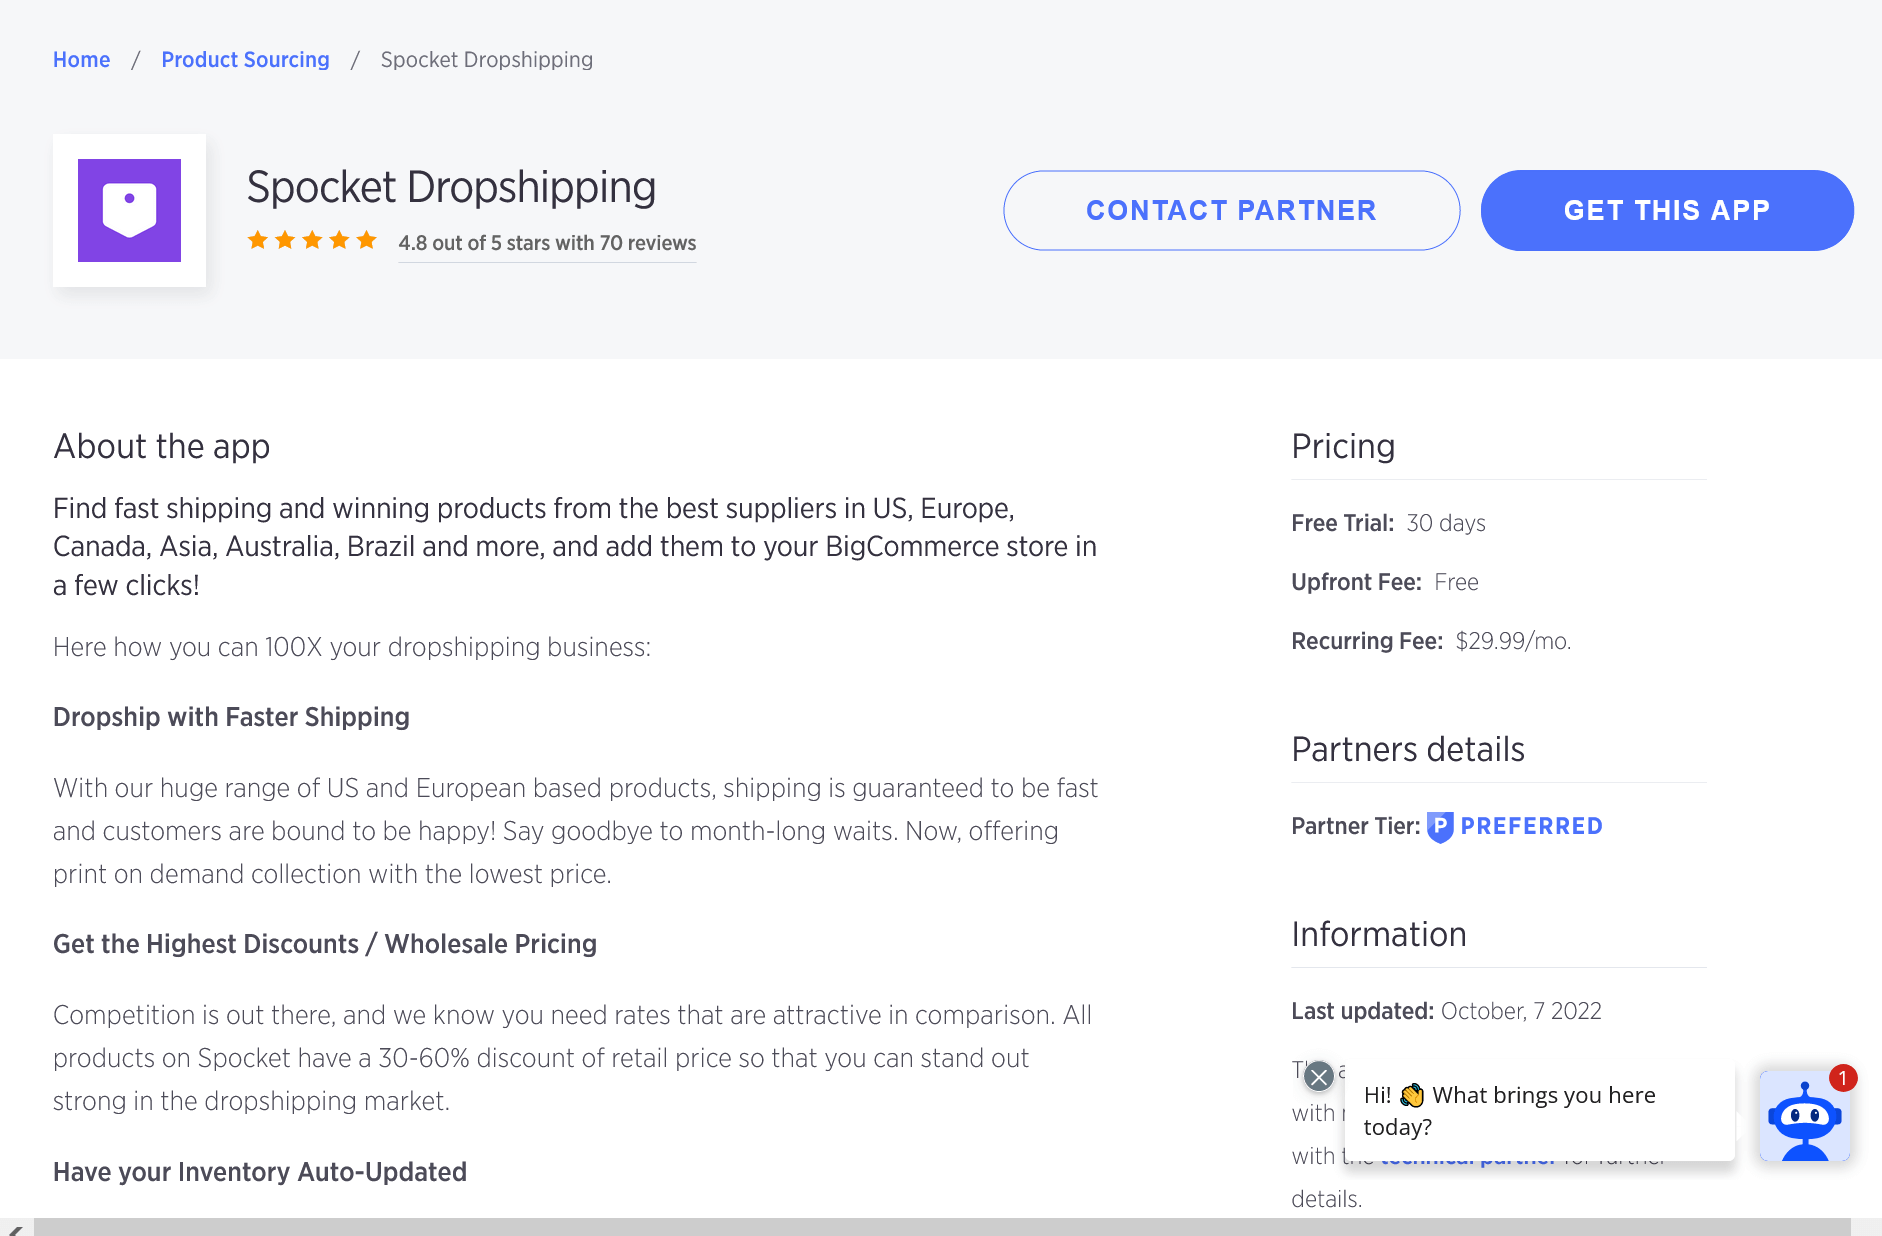Viewport: 1882px width, 1236px height.
Task: Click the intro paragraph about fast shipping suppliers
Action: point(575,547)
